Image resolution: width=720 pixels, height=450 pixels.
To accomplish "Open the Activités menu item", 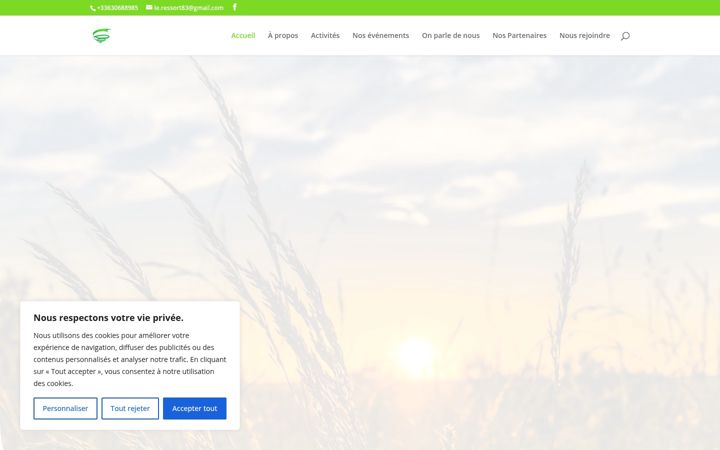I will tap(325, 35).
